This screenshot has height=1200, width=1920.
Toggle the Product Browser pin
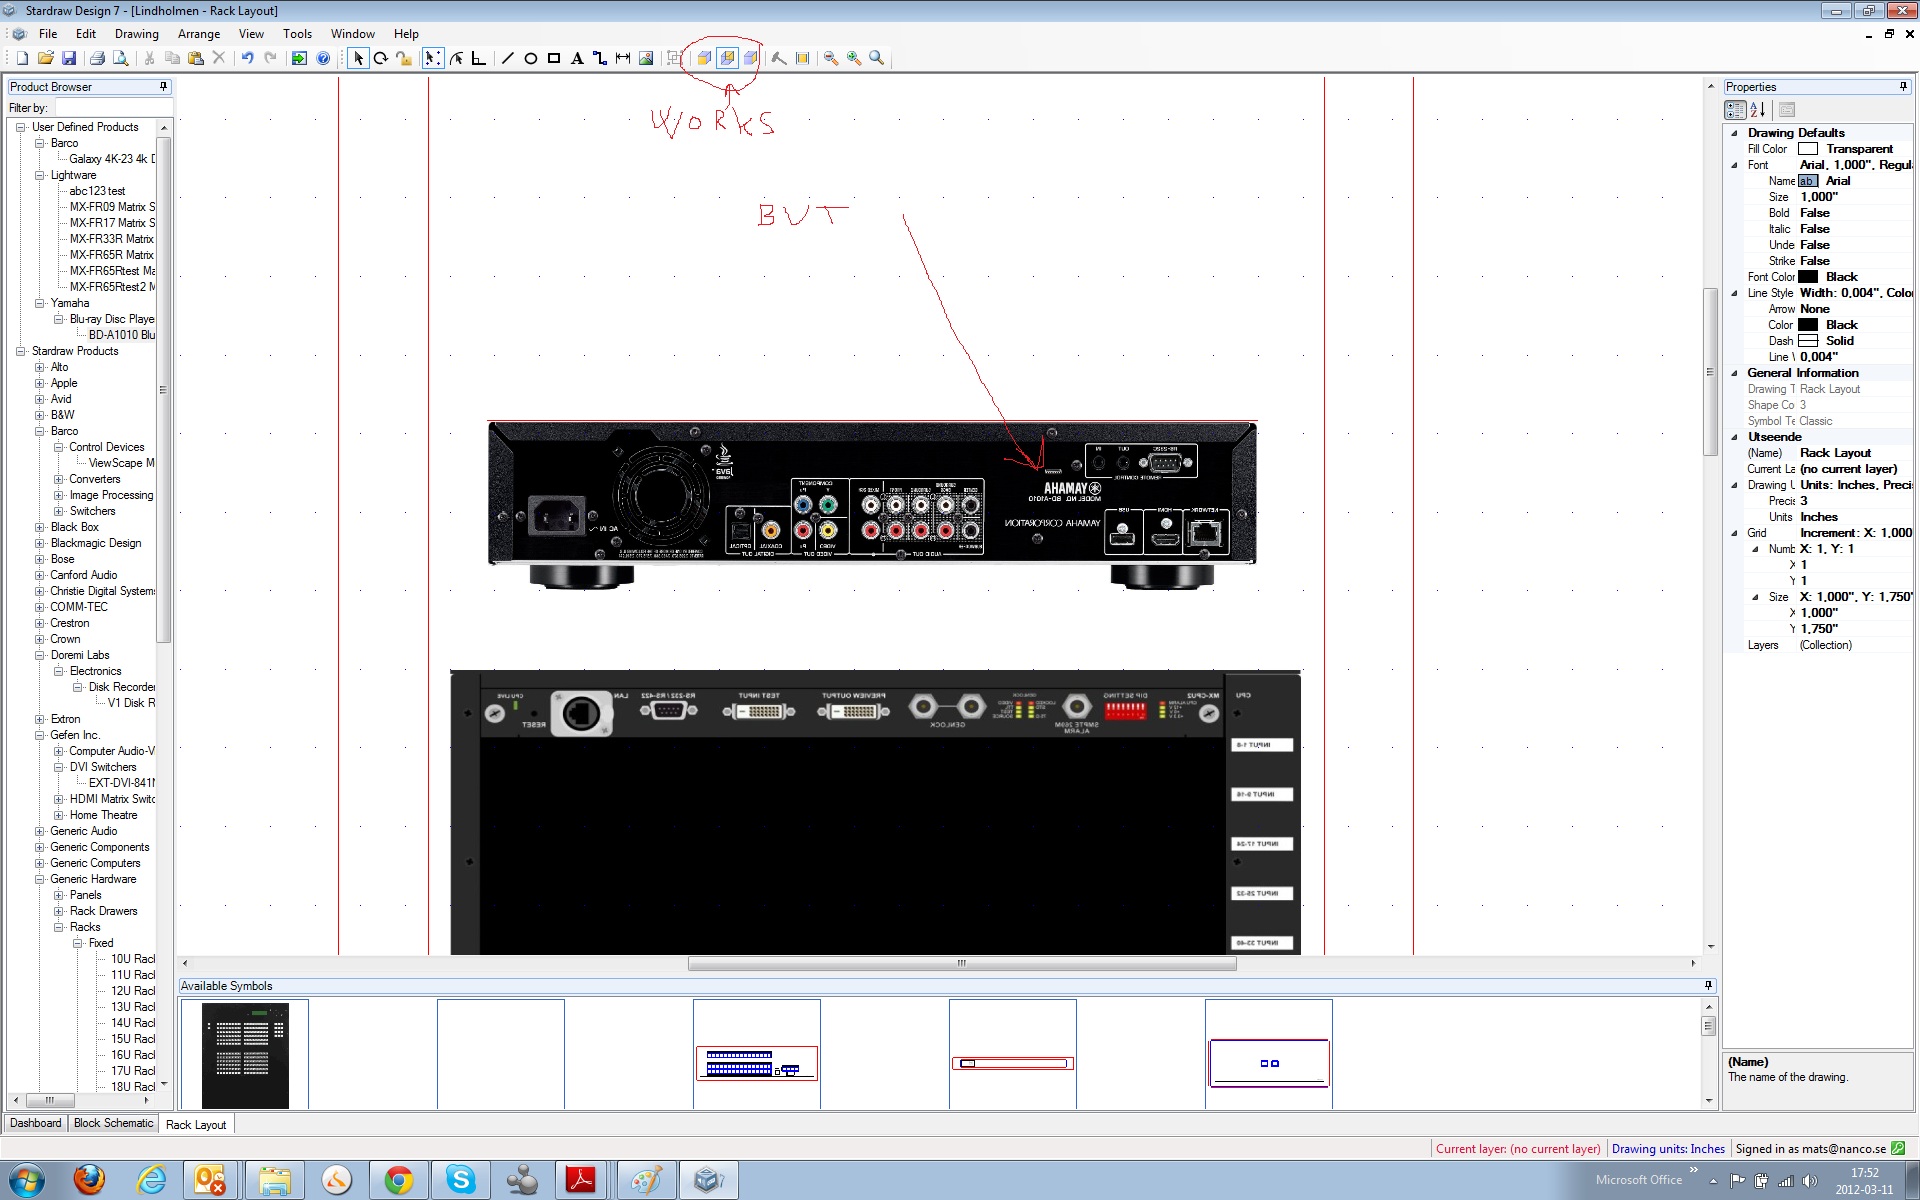coord(164,87)
